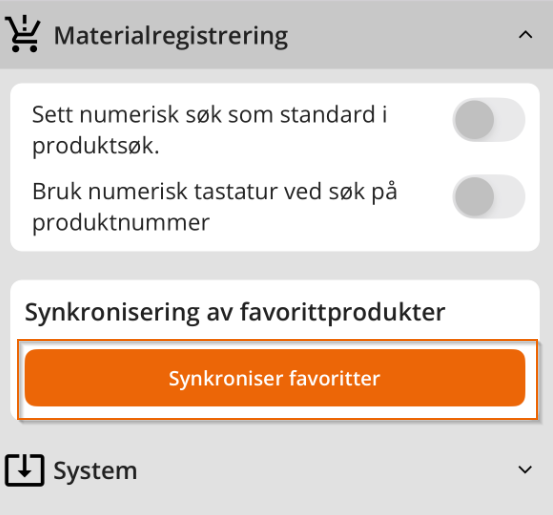Tap the grey knob of the numerisk søk switch
This screenshot has height=515, width=553.
[x=474, y=120]
